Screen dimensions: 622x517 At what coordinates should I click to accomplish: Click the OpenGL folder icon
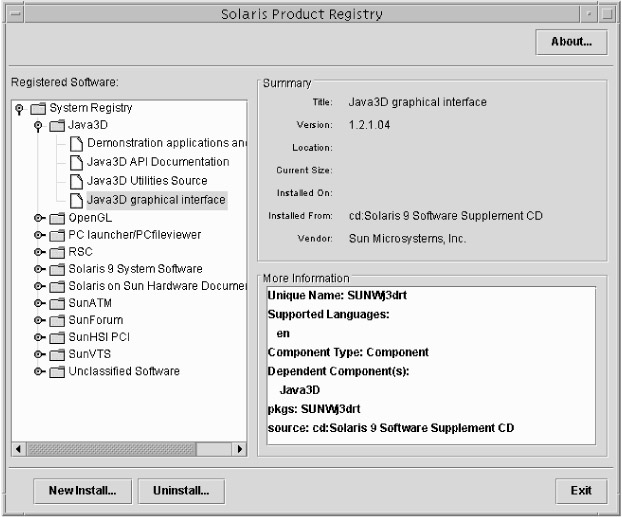57,218
